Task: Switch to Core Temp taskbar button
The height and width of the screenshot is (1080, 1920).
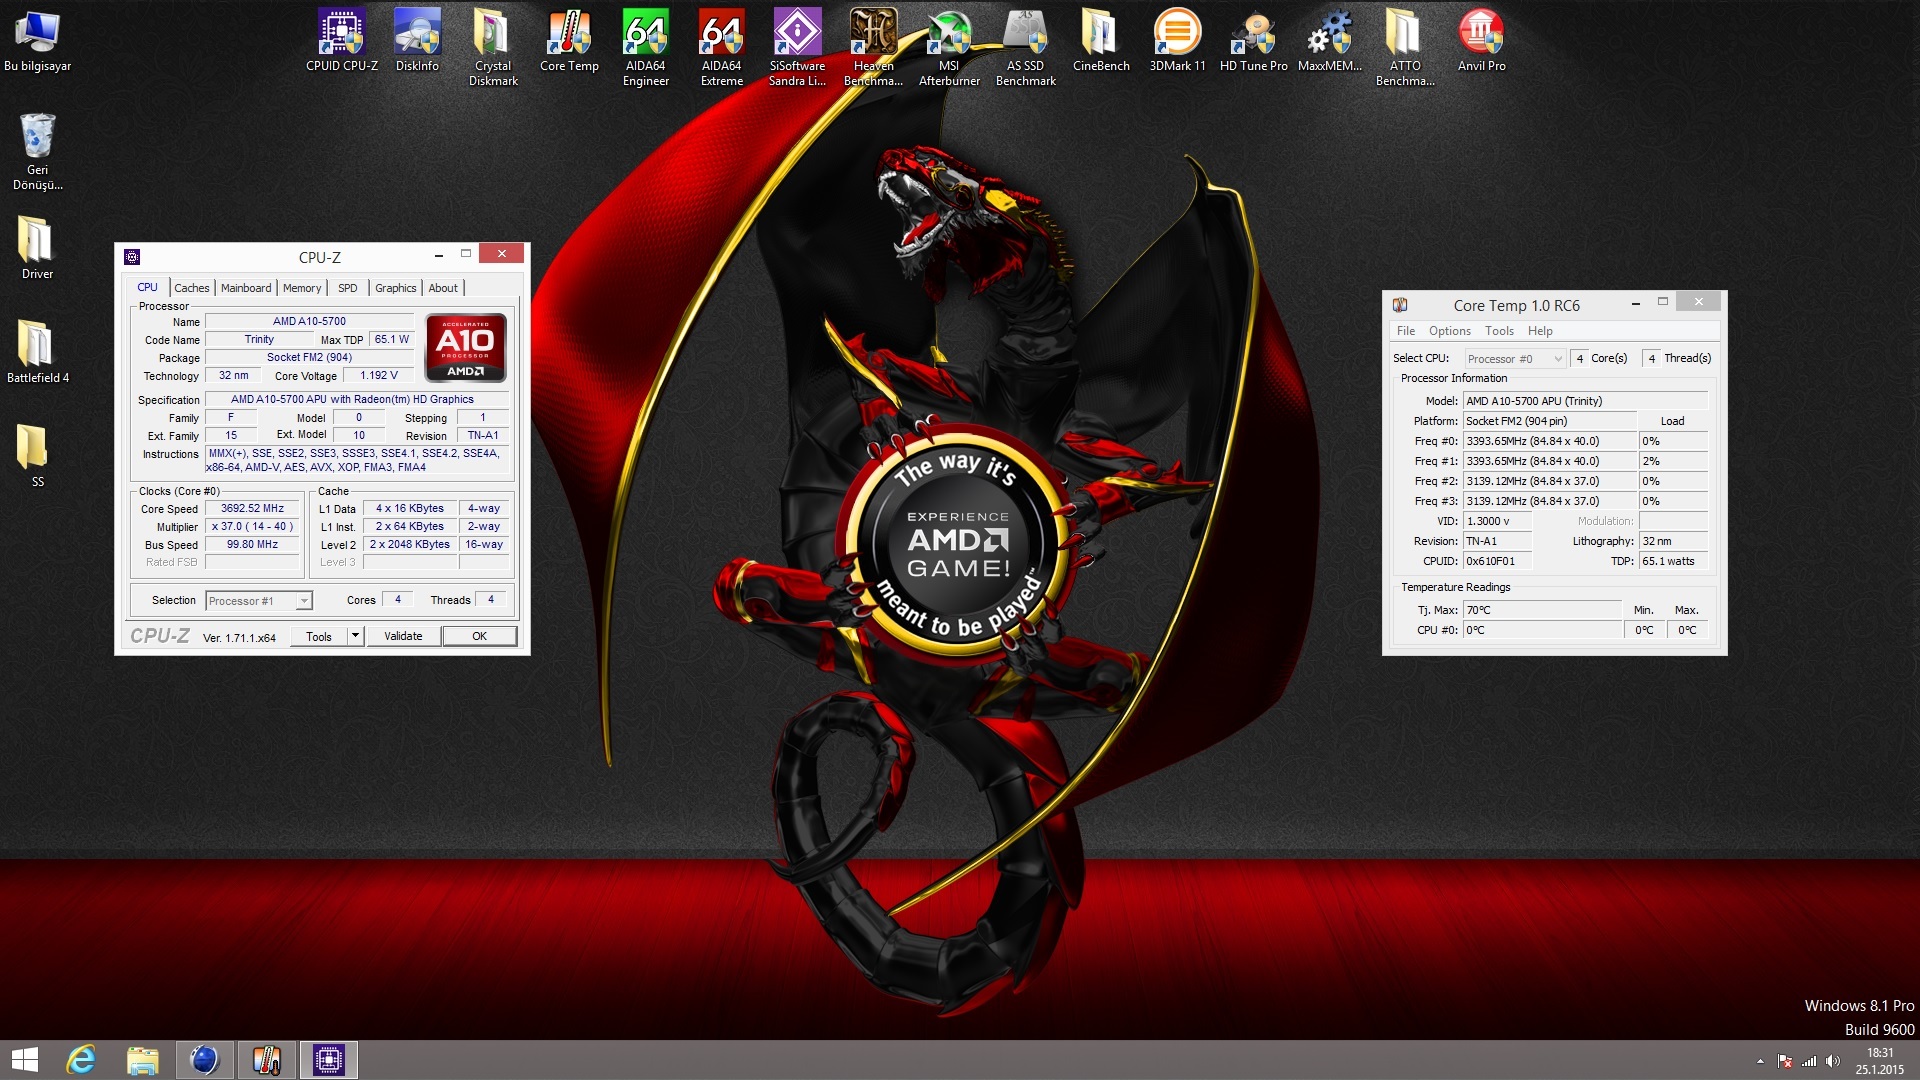Action: coord(266,1060)
